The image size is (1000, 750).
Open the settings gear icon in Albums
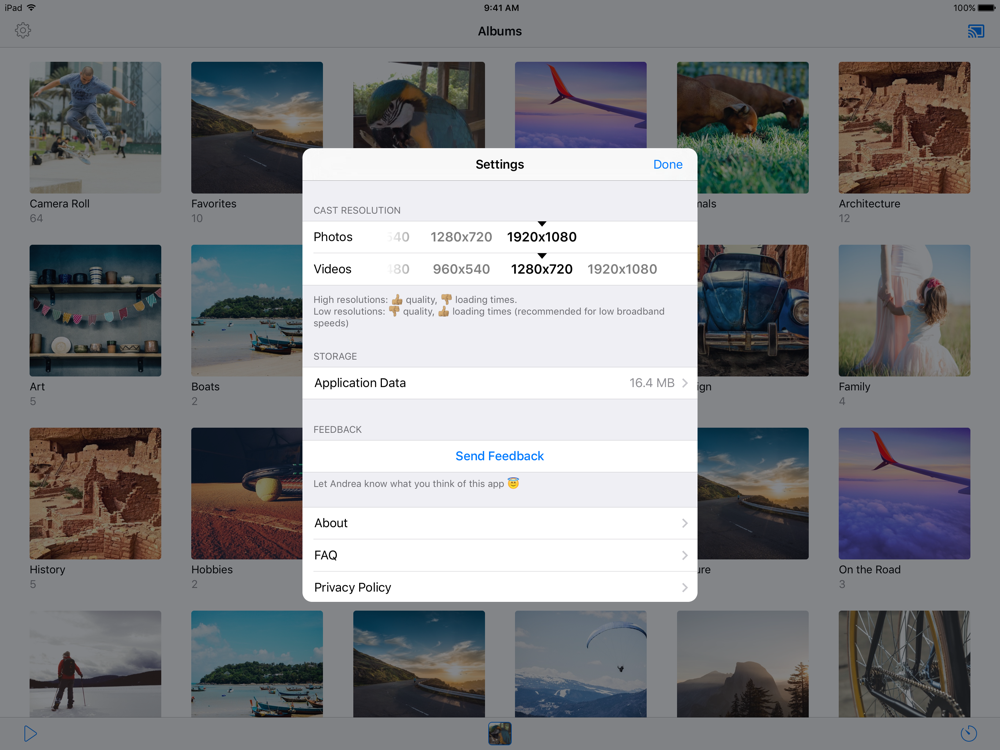pyautogui.click(x=23, y=31)
